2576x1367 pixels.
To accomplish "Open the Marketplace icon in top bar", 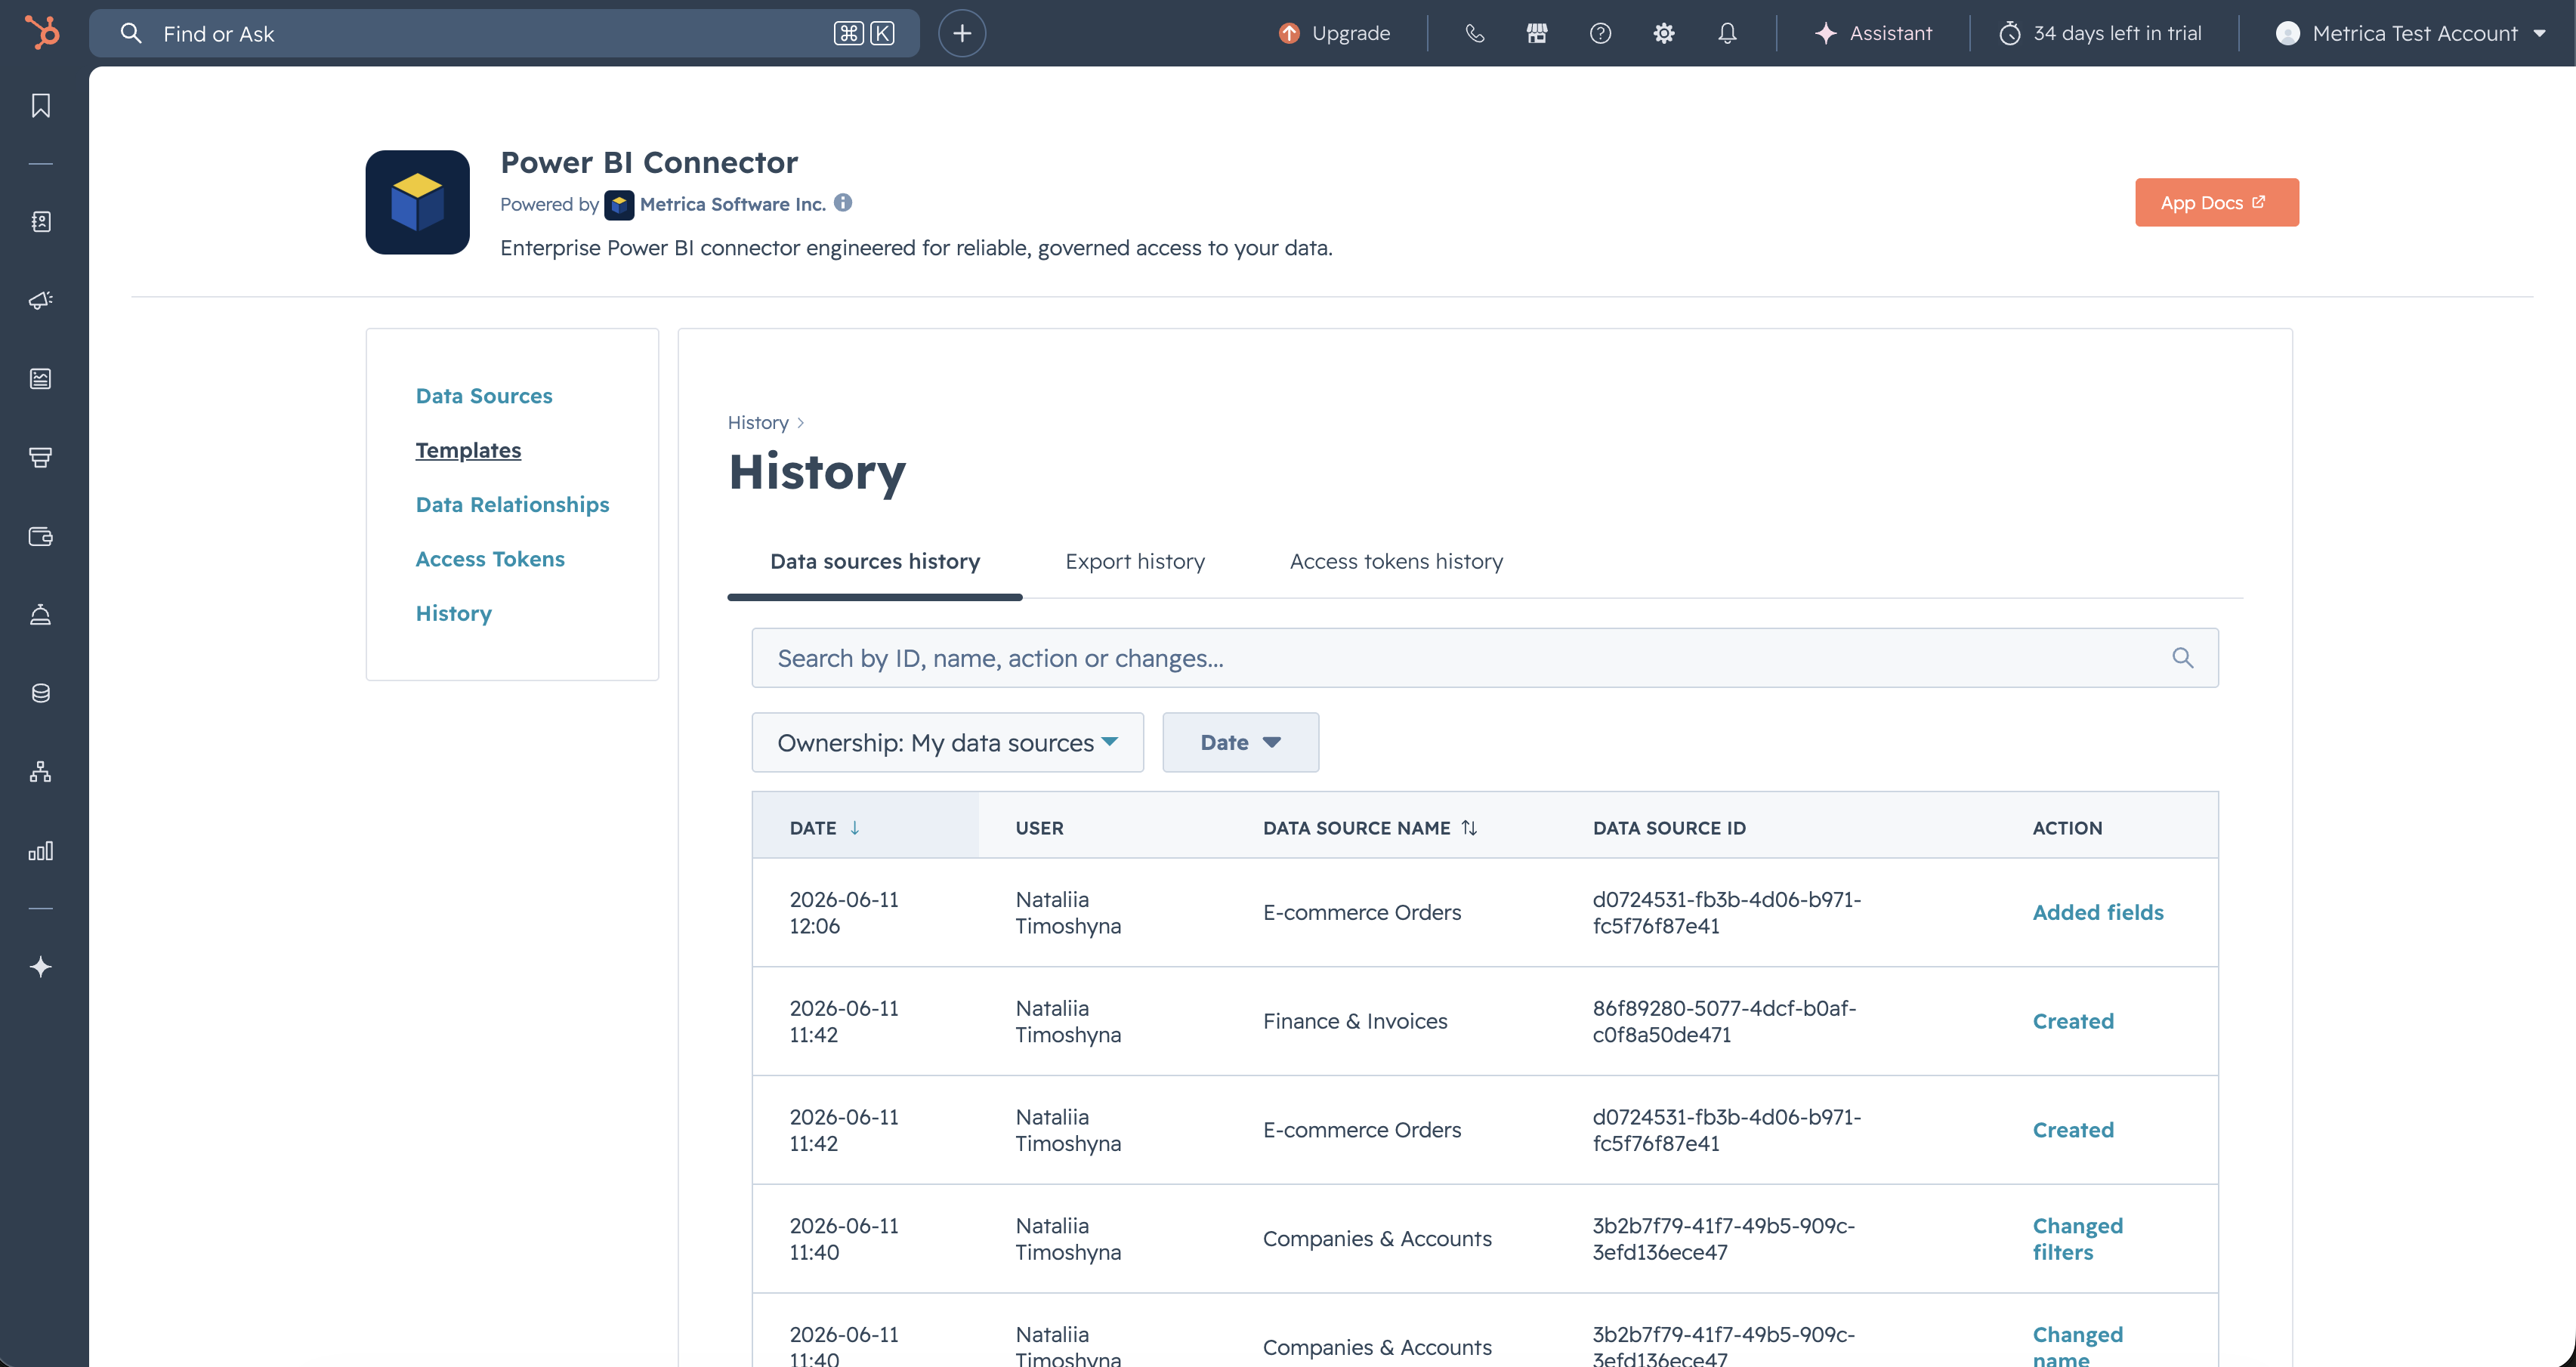I will [x=1537, y=33].
